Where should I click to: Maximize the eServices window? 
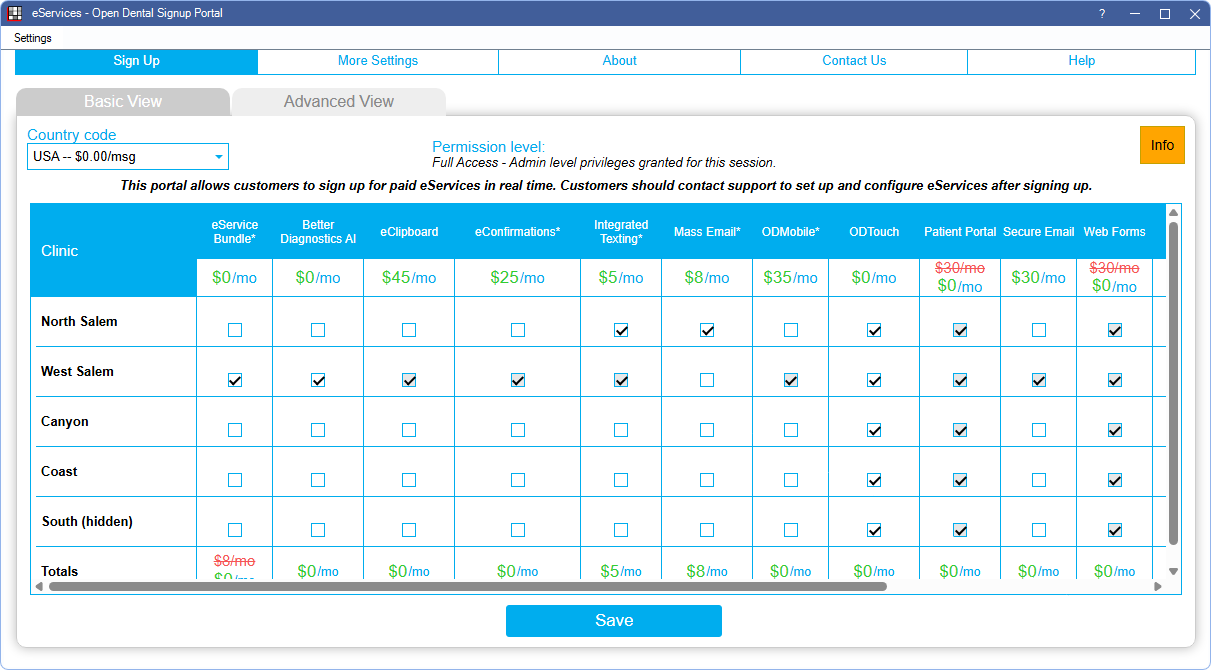1165,13
